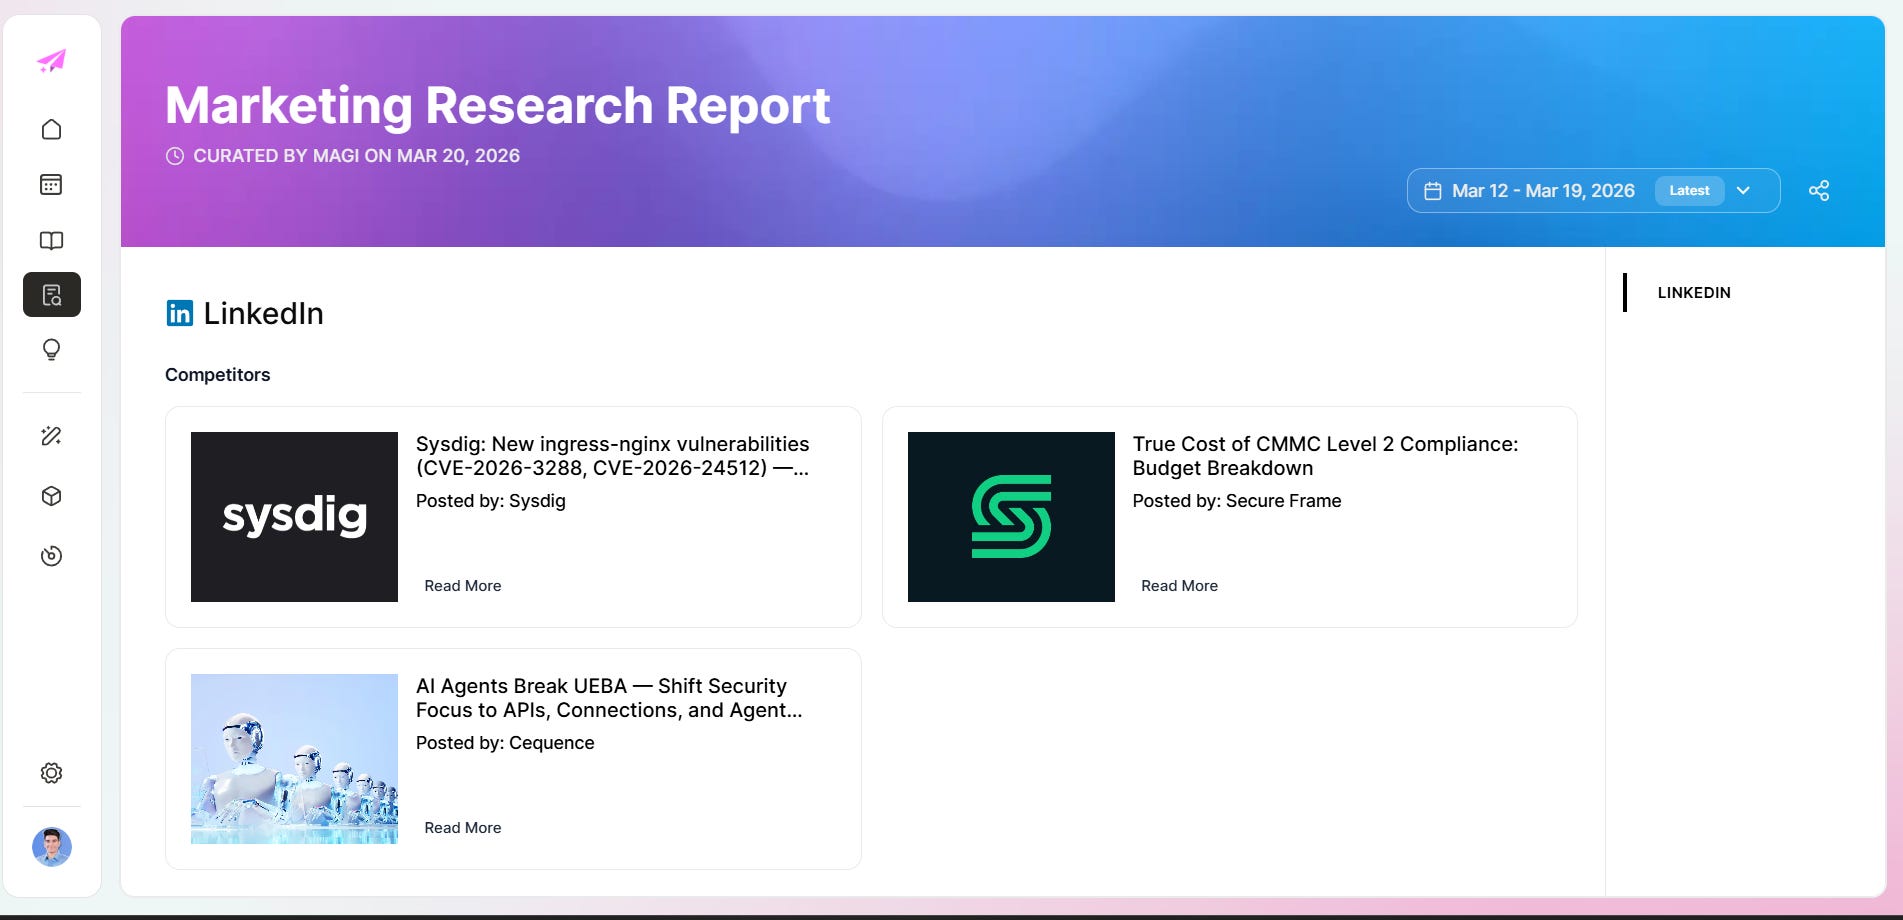Click 'CURATED BY MAGI ON MAR 20, 2026' text

point(357,156)
